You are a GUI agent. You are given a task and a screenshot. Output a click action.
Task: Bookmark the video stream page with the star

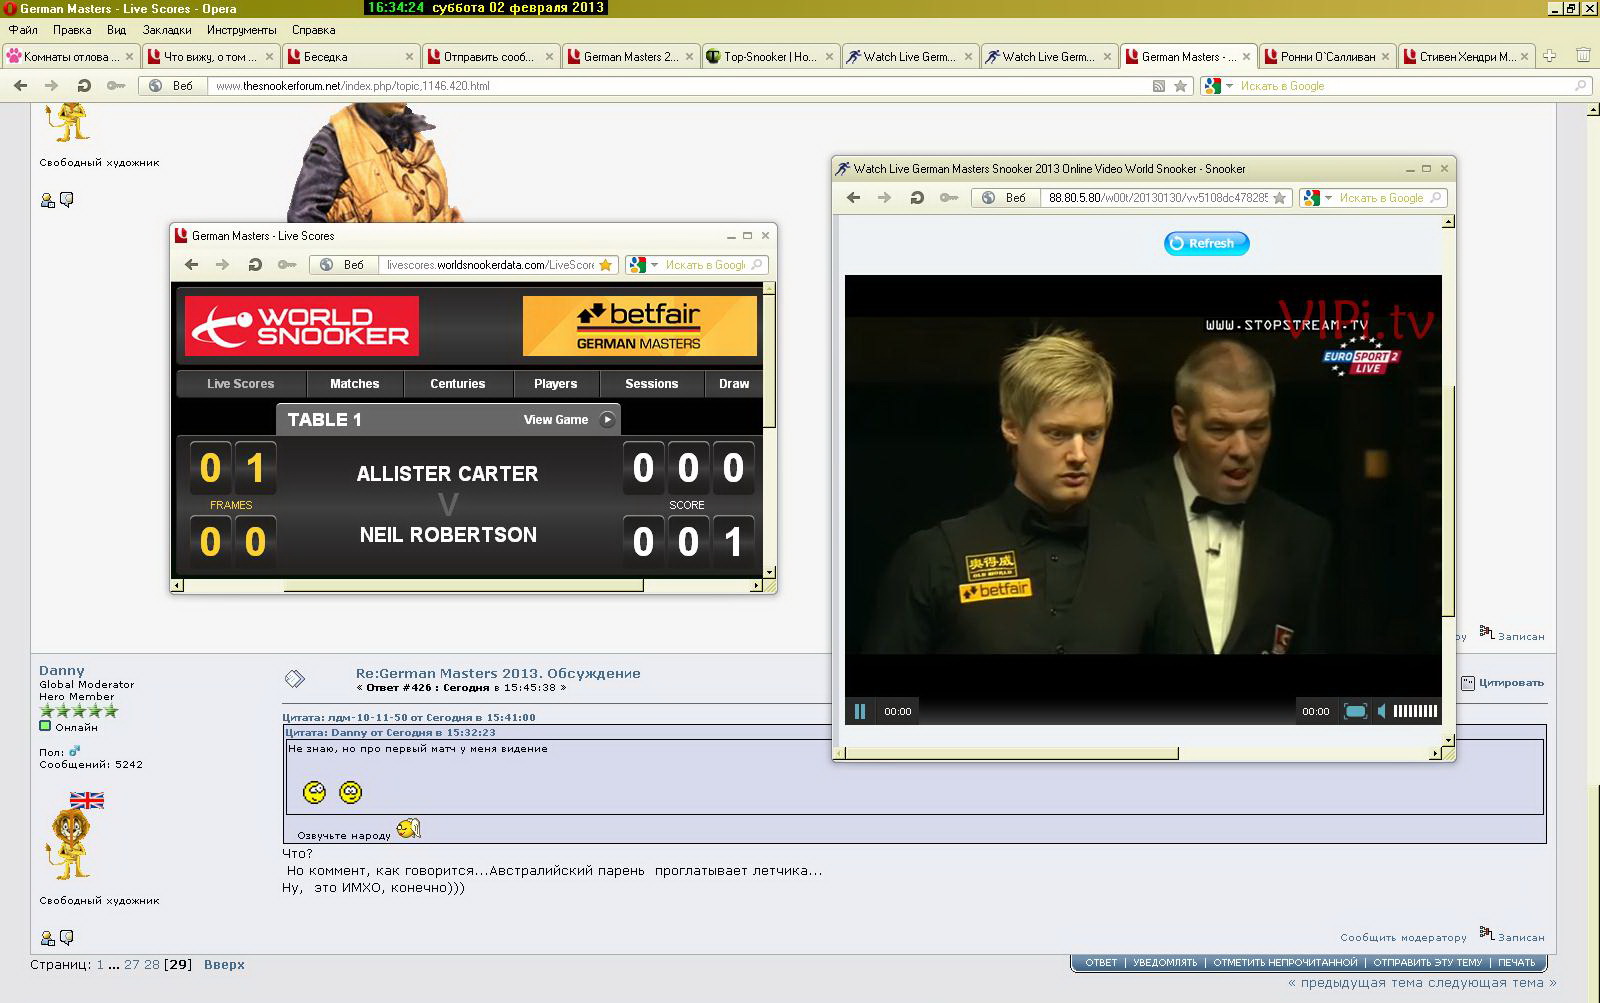(1280, 198)
